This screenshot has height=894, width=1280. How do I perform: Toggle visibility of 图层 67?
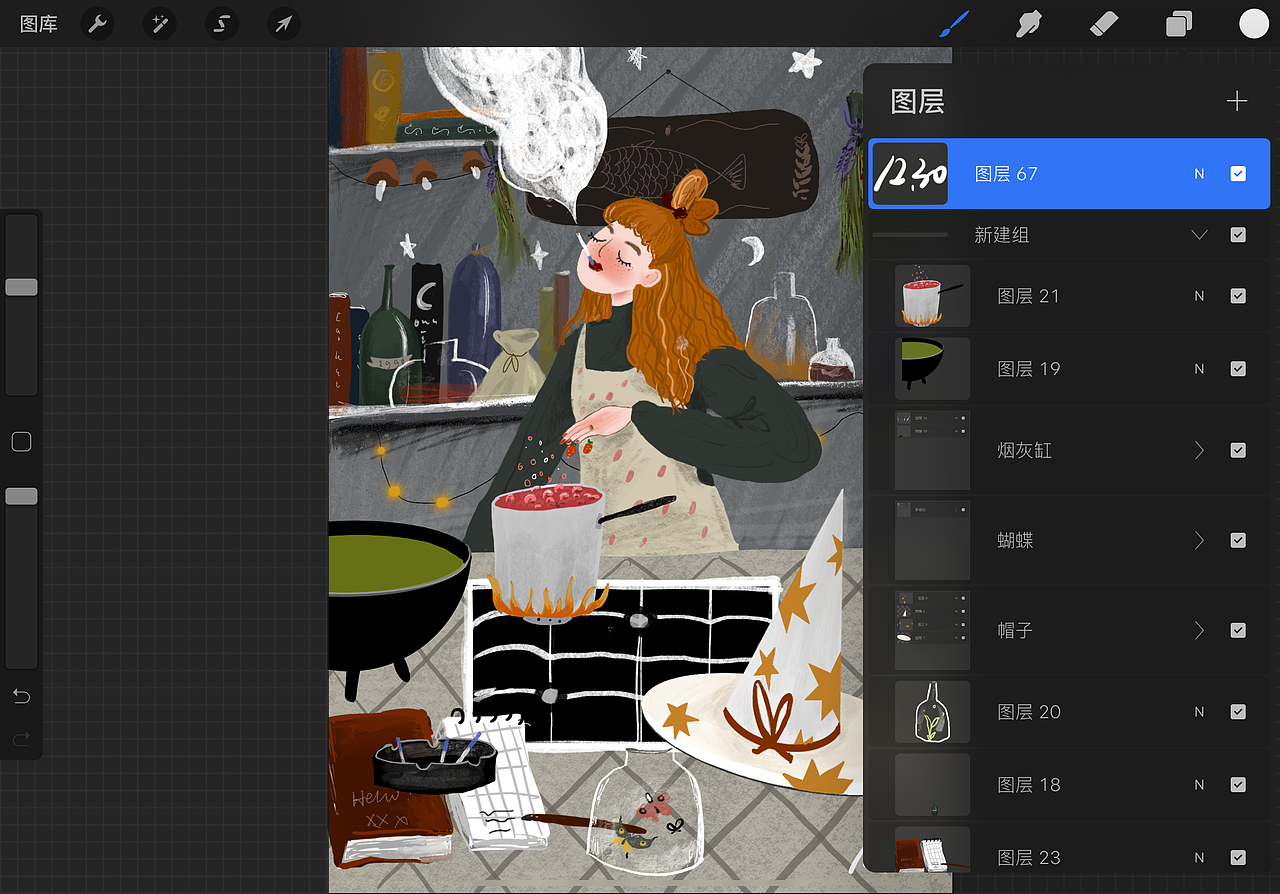tap(1238, 173)
